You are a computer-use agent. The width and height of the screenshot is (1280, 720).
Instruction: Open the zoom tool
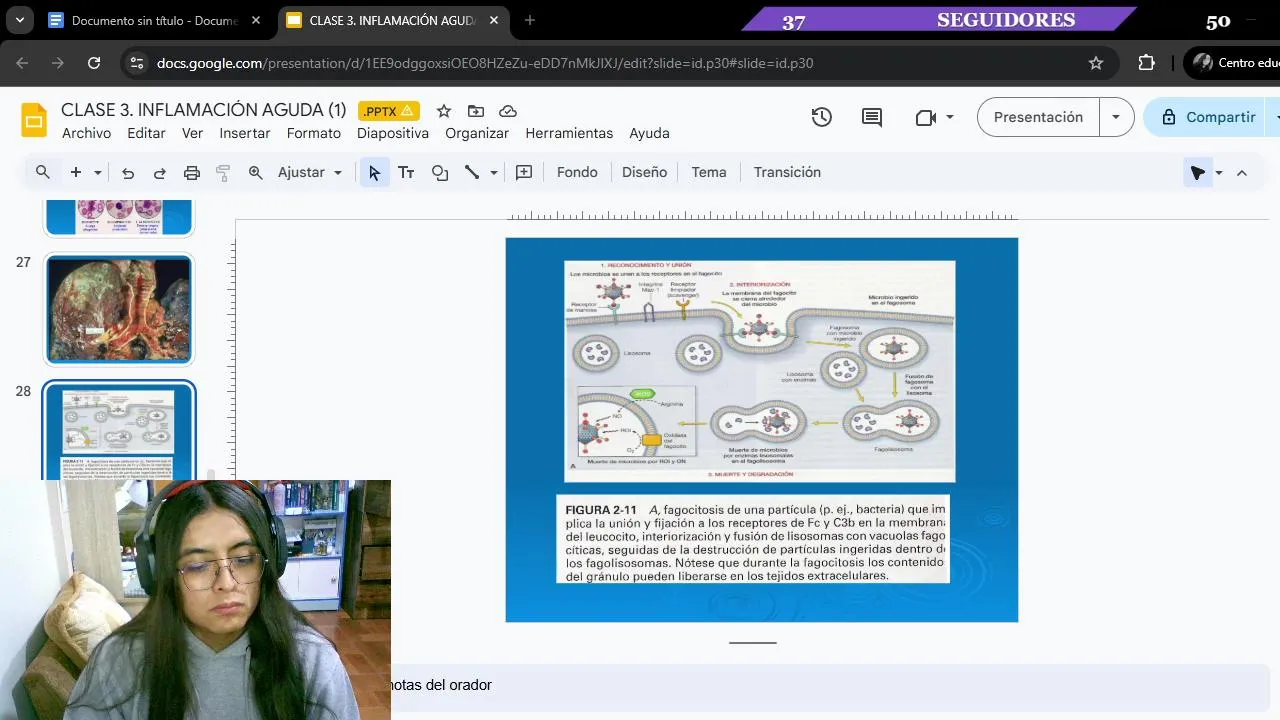[255, 172]
